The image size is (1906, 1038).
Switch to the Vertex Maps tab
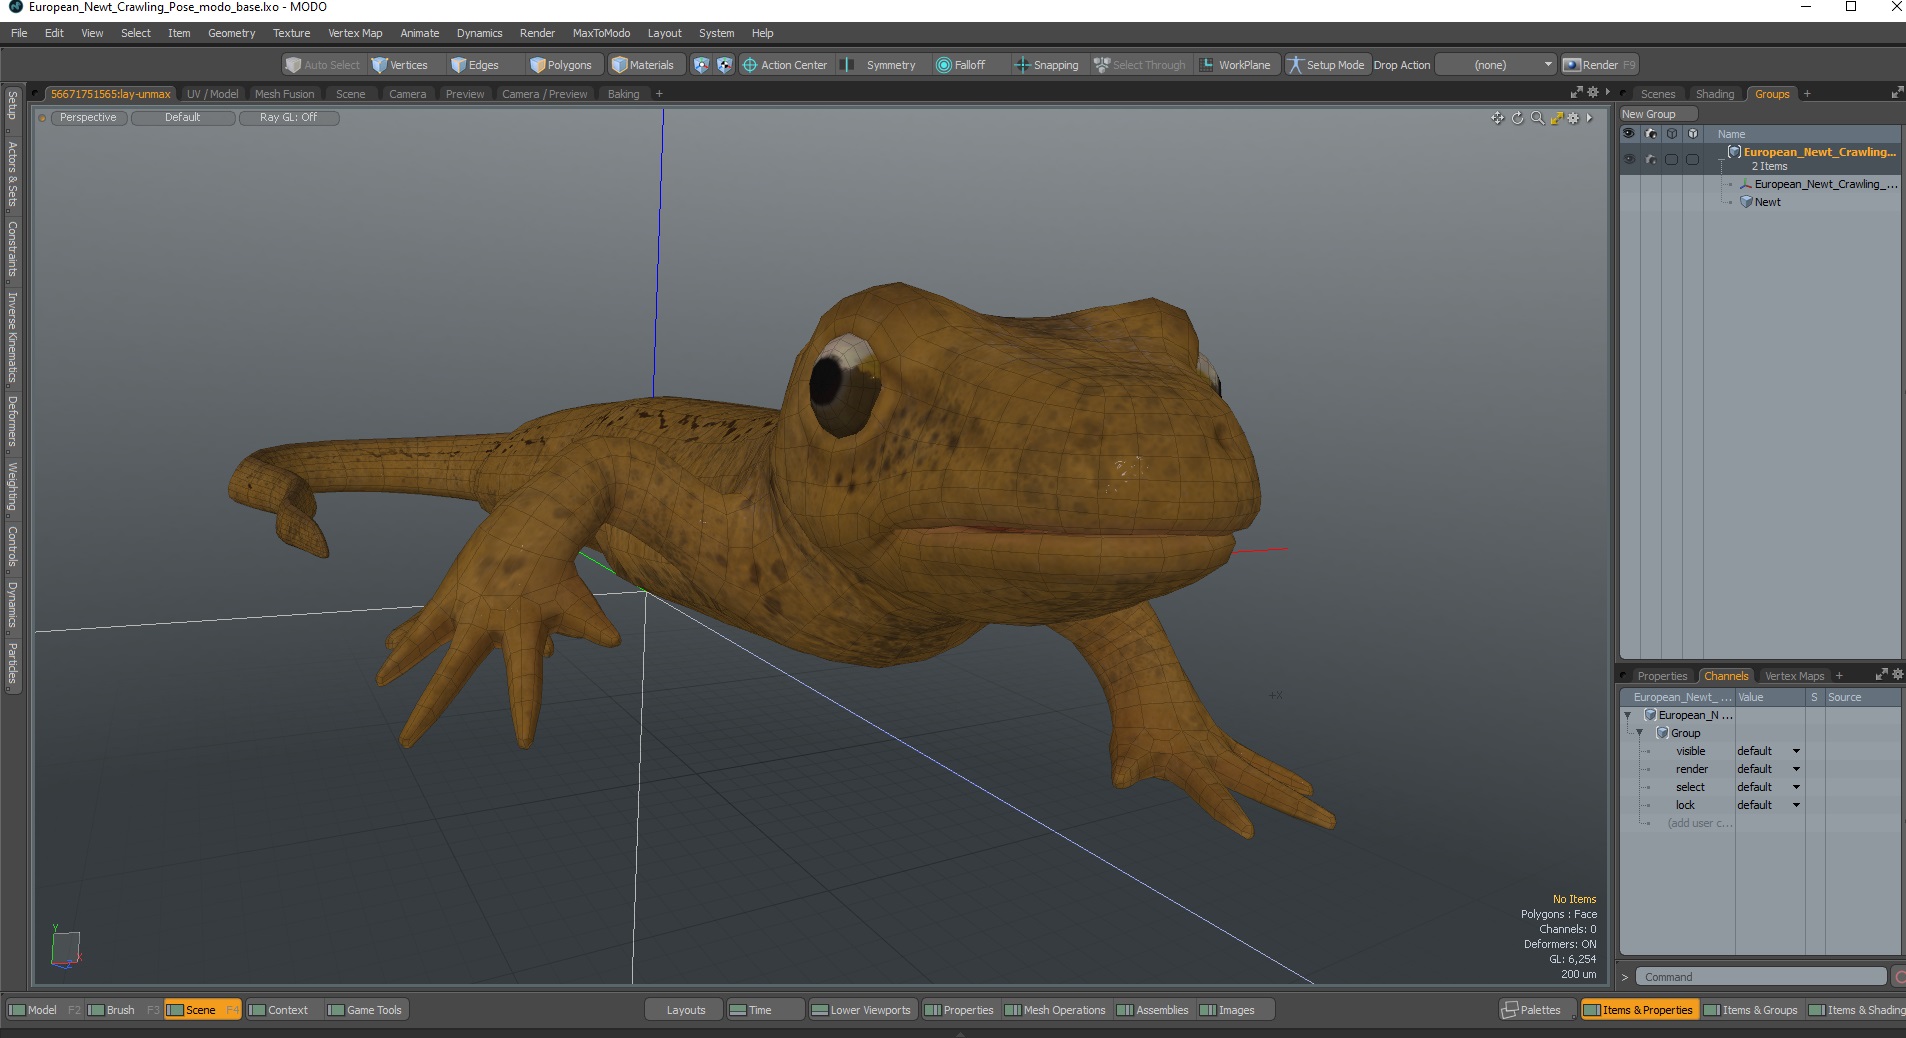1794,676
